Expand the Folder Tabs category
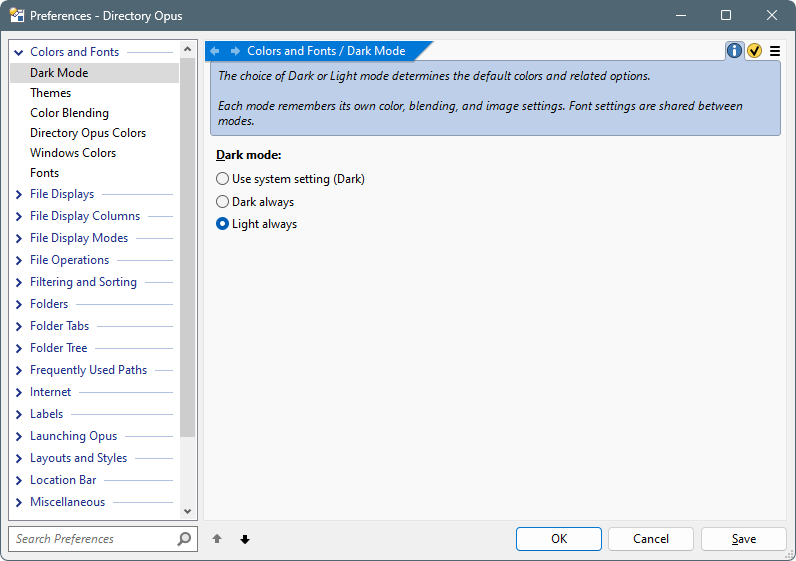This screenshot has width=796, height=561. 19,326
